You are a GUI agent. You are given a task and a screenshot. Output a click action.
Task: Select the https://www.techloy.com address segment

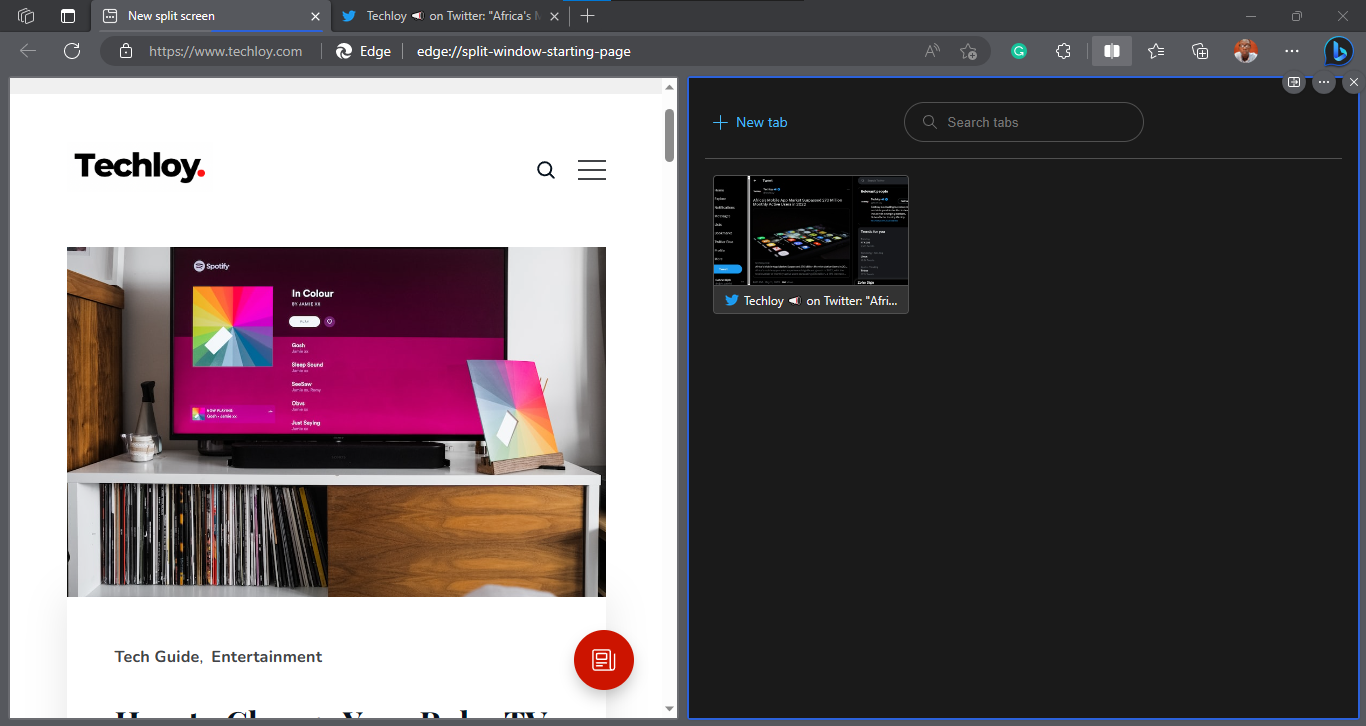[x=225, y=51]
